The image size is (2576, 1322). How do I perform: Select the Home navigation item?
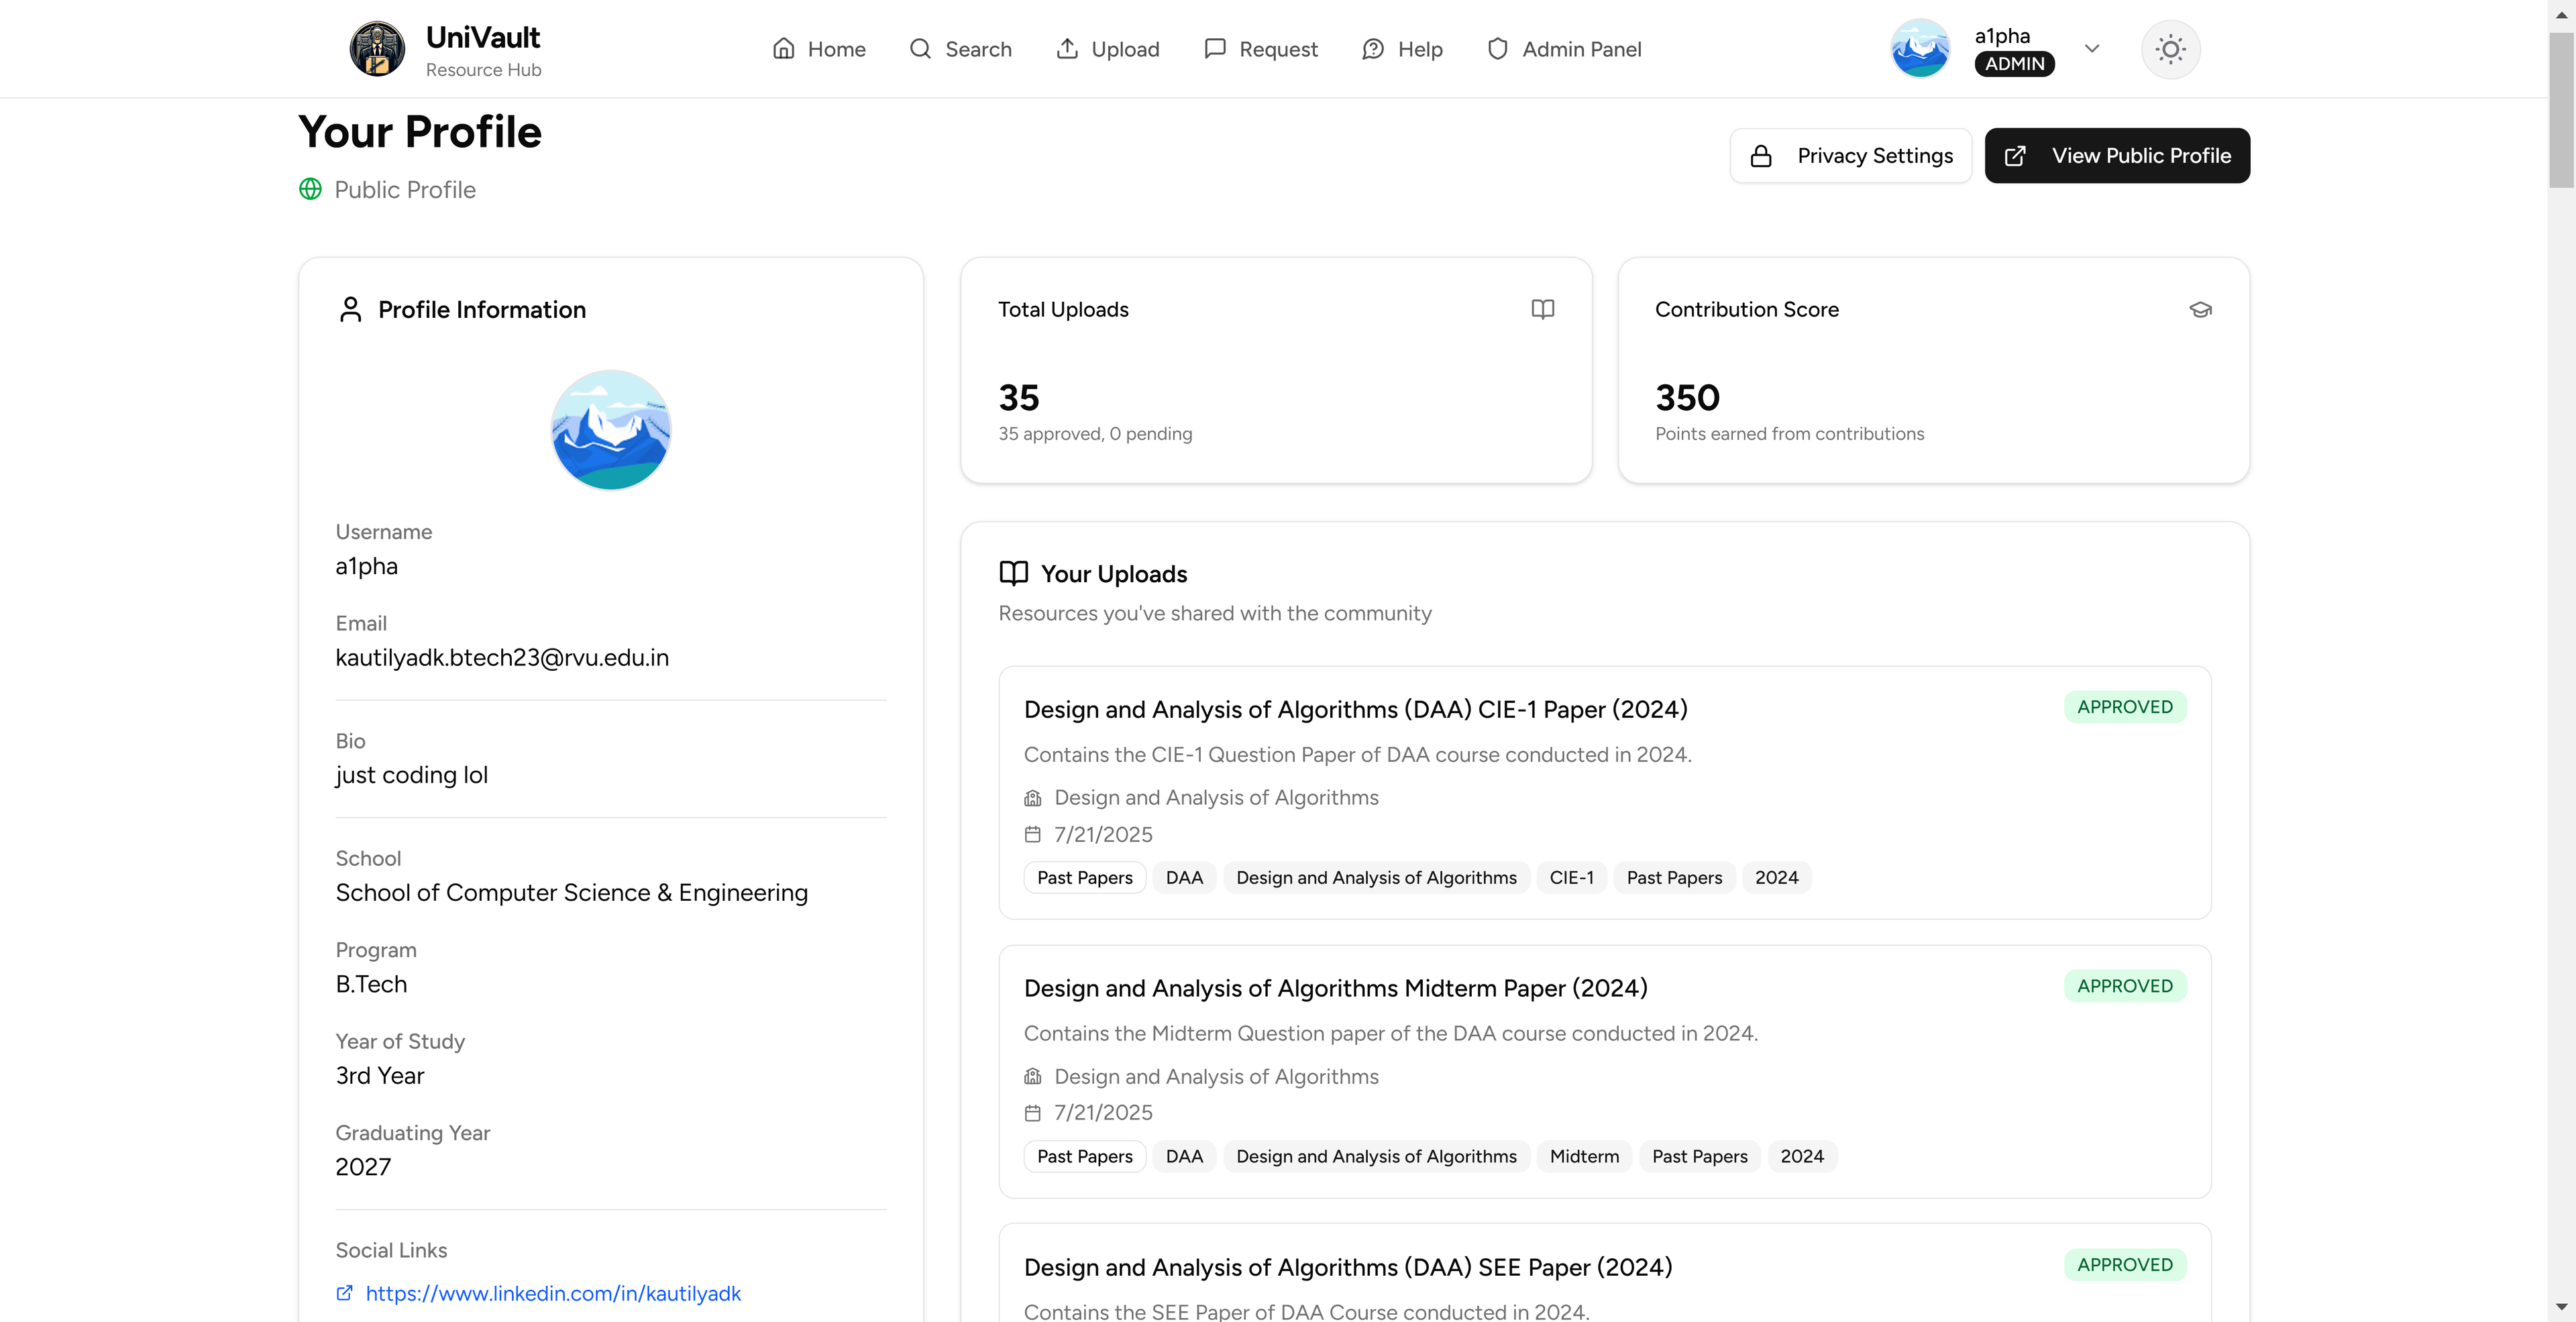819,48
